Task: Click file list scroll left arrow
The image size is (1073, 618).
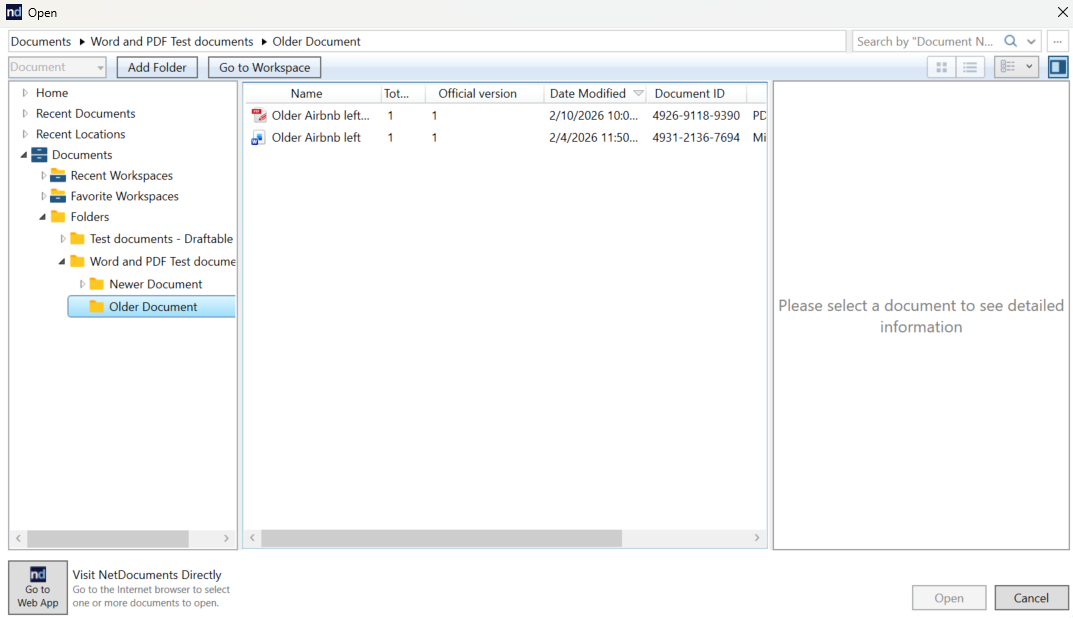Action: click(x=253, y=538)
